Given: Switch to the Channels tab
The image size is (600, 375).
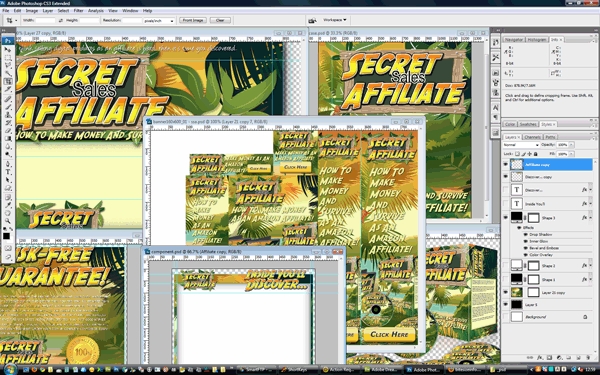Looking at the screenshot, I should tap(532, 137).
